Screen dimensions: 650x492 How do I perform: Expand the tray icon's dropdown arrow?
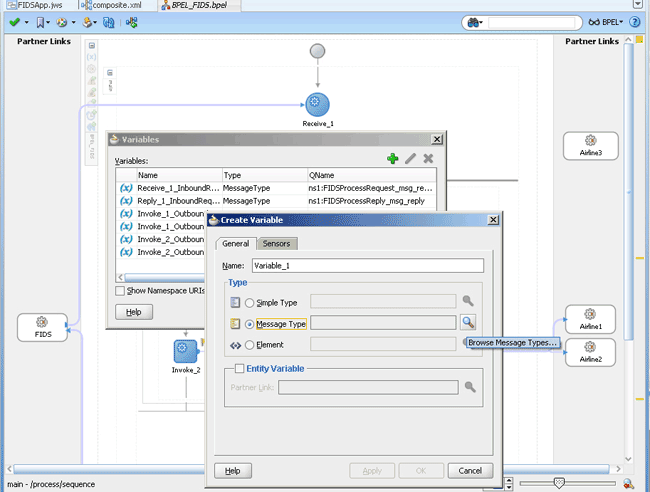(95, 22)
